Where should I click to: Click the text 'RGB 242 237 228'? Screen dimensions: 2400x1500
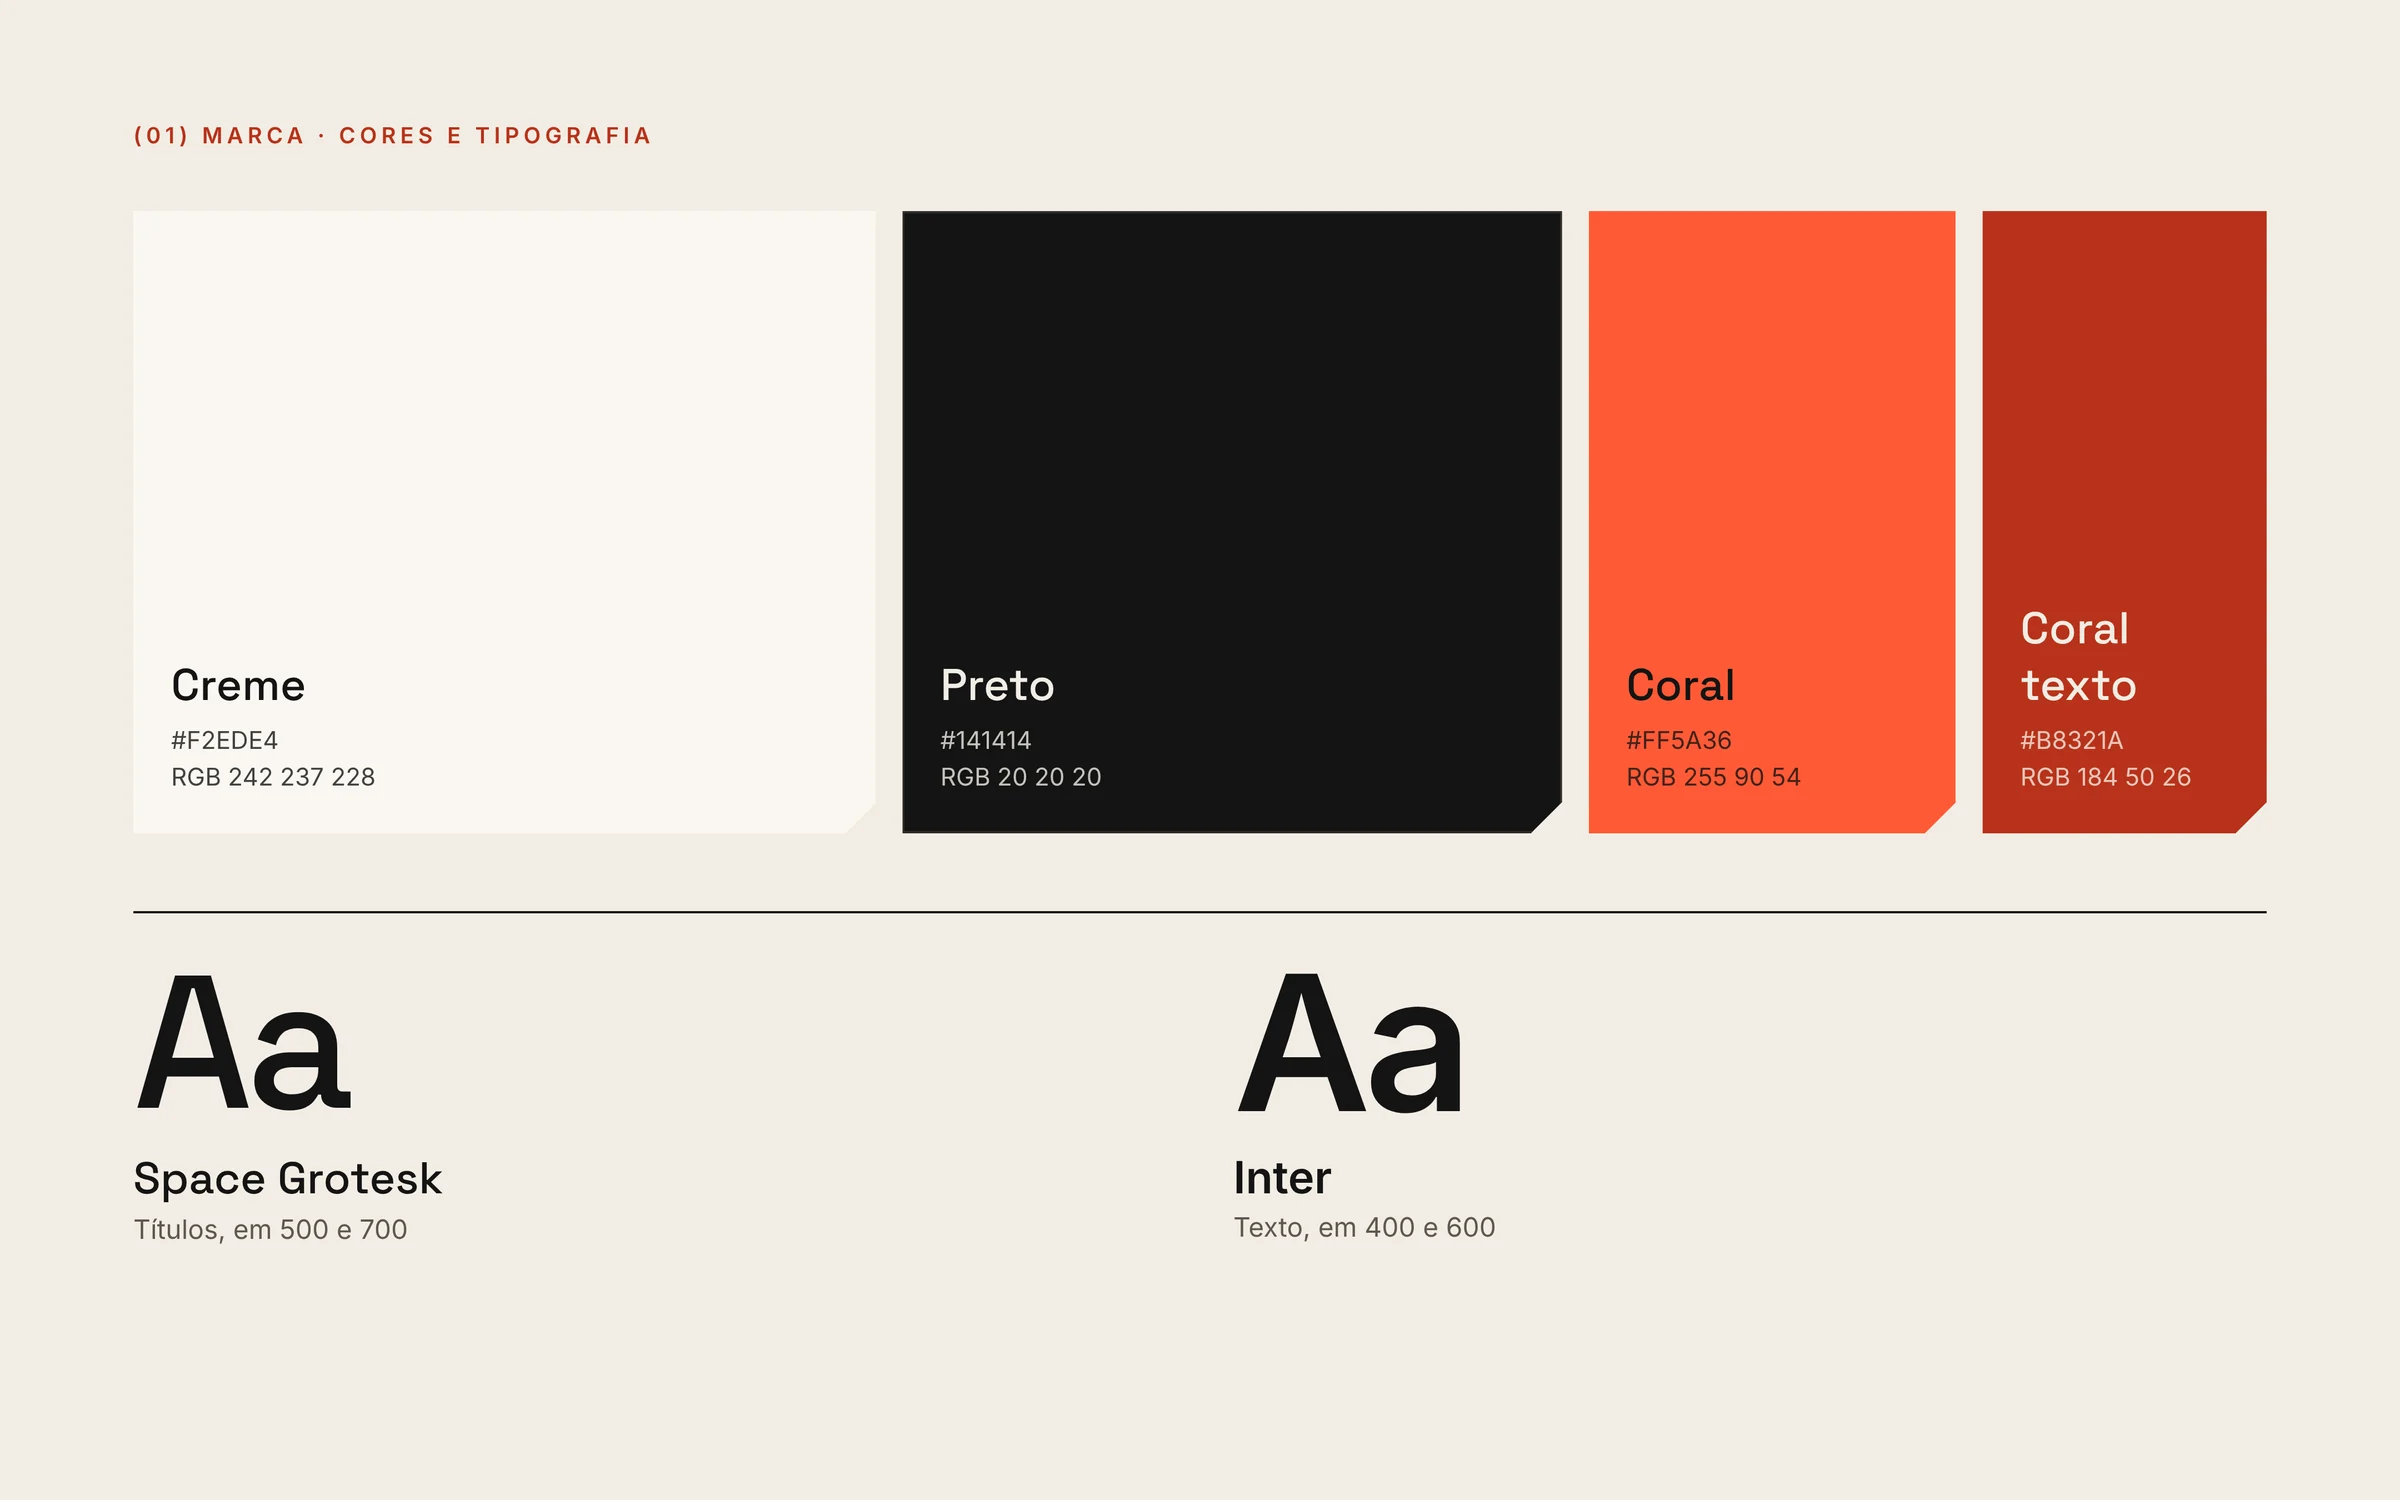(x=273, y=777)
